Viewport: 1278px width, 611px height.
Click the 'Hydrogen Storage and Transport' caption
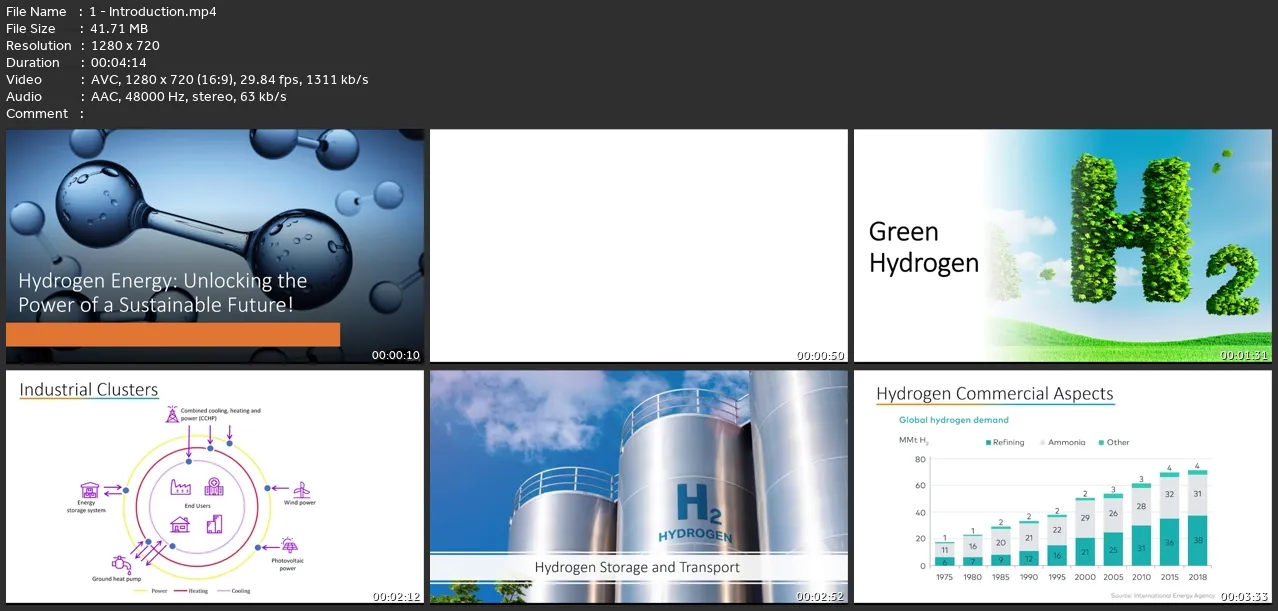[x=637, y=567]
